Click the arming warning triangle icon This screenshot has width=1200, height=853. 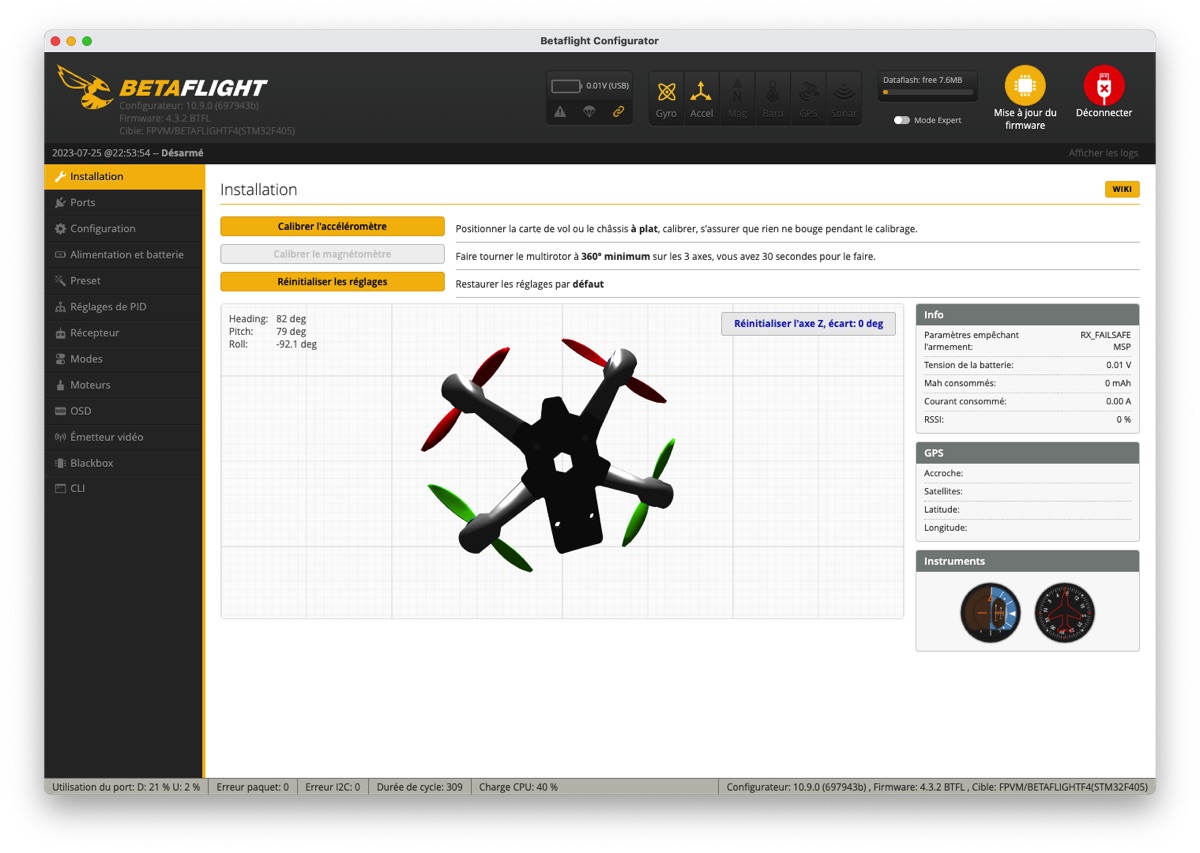click(x=560, y=112)
